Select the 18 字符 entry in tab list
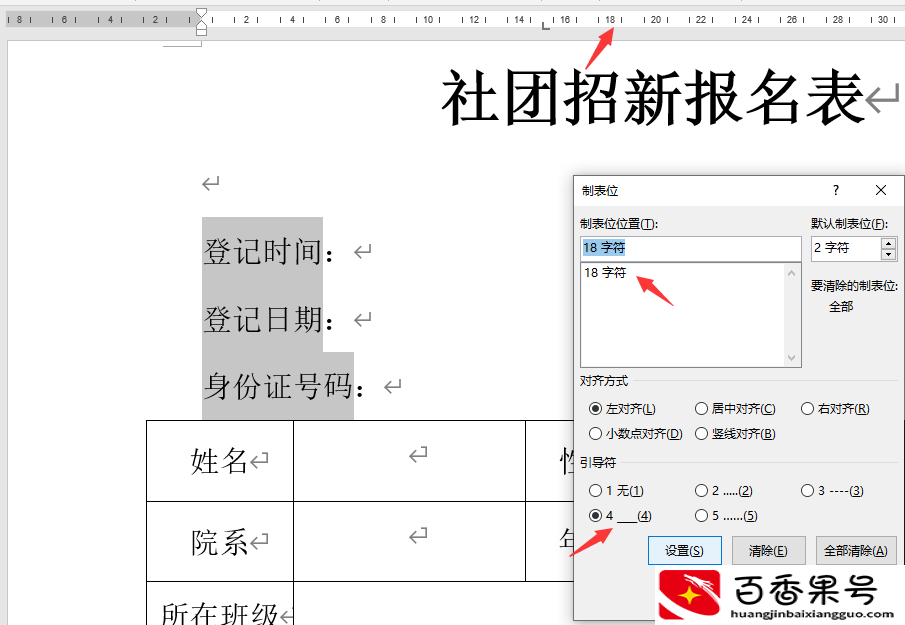 (605, 272)
